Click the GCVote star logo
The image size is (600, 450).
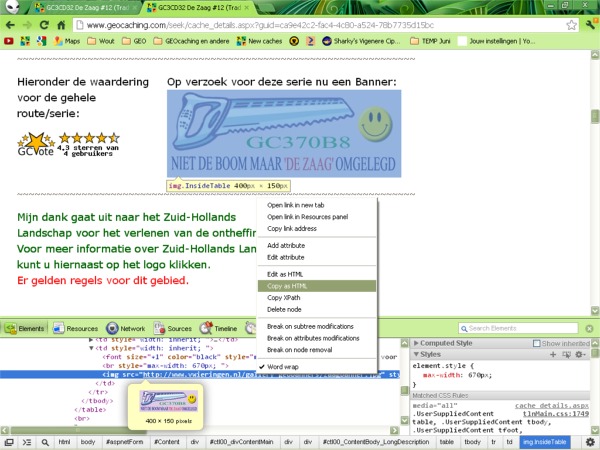click(36, 144)
